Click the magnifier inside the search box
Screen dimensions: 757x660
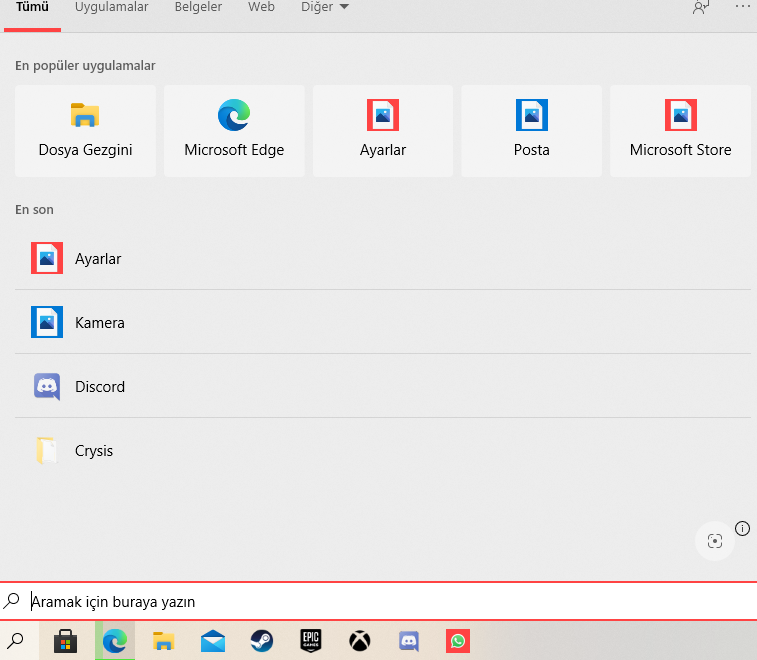11,601
